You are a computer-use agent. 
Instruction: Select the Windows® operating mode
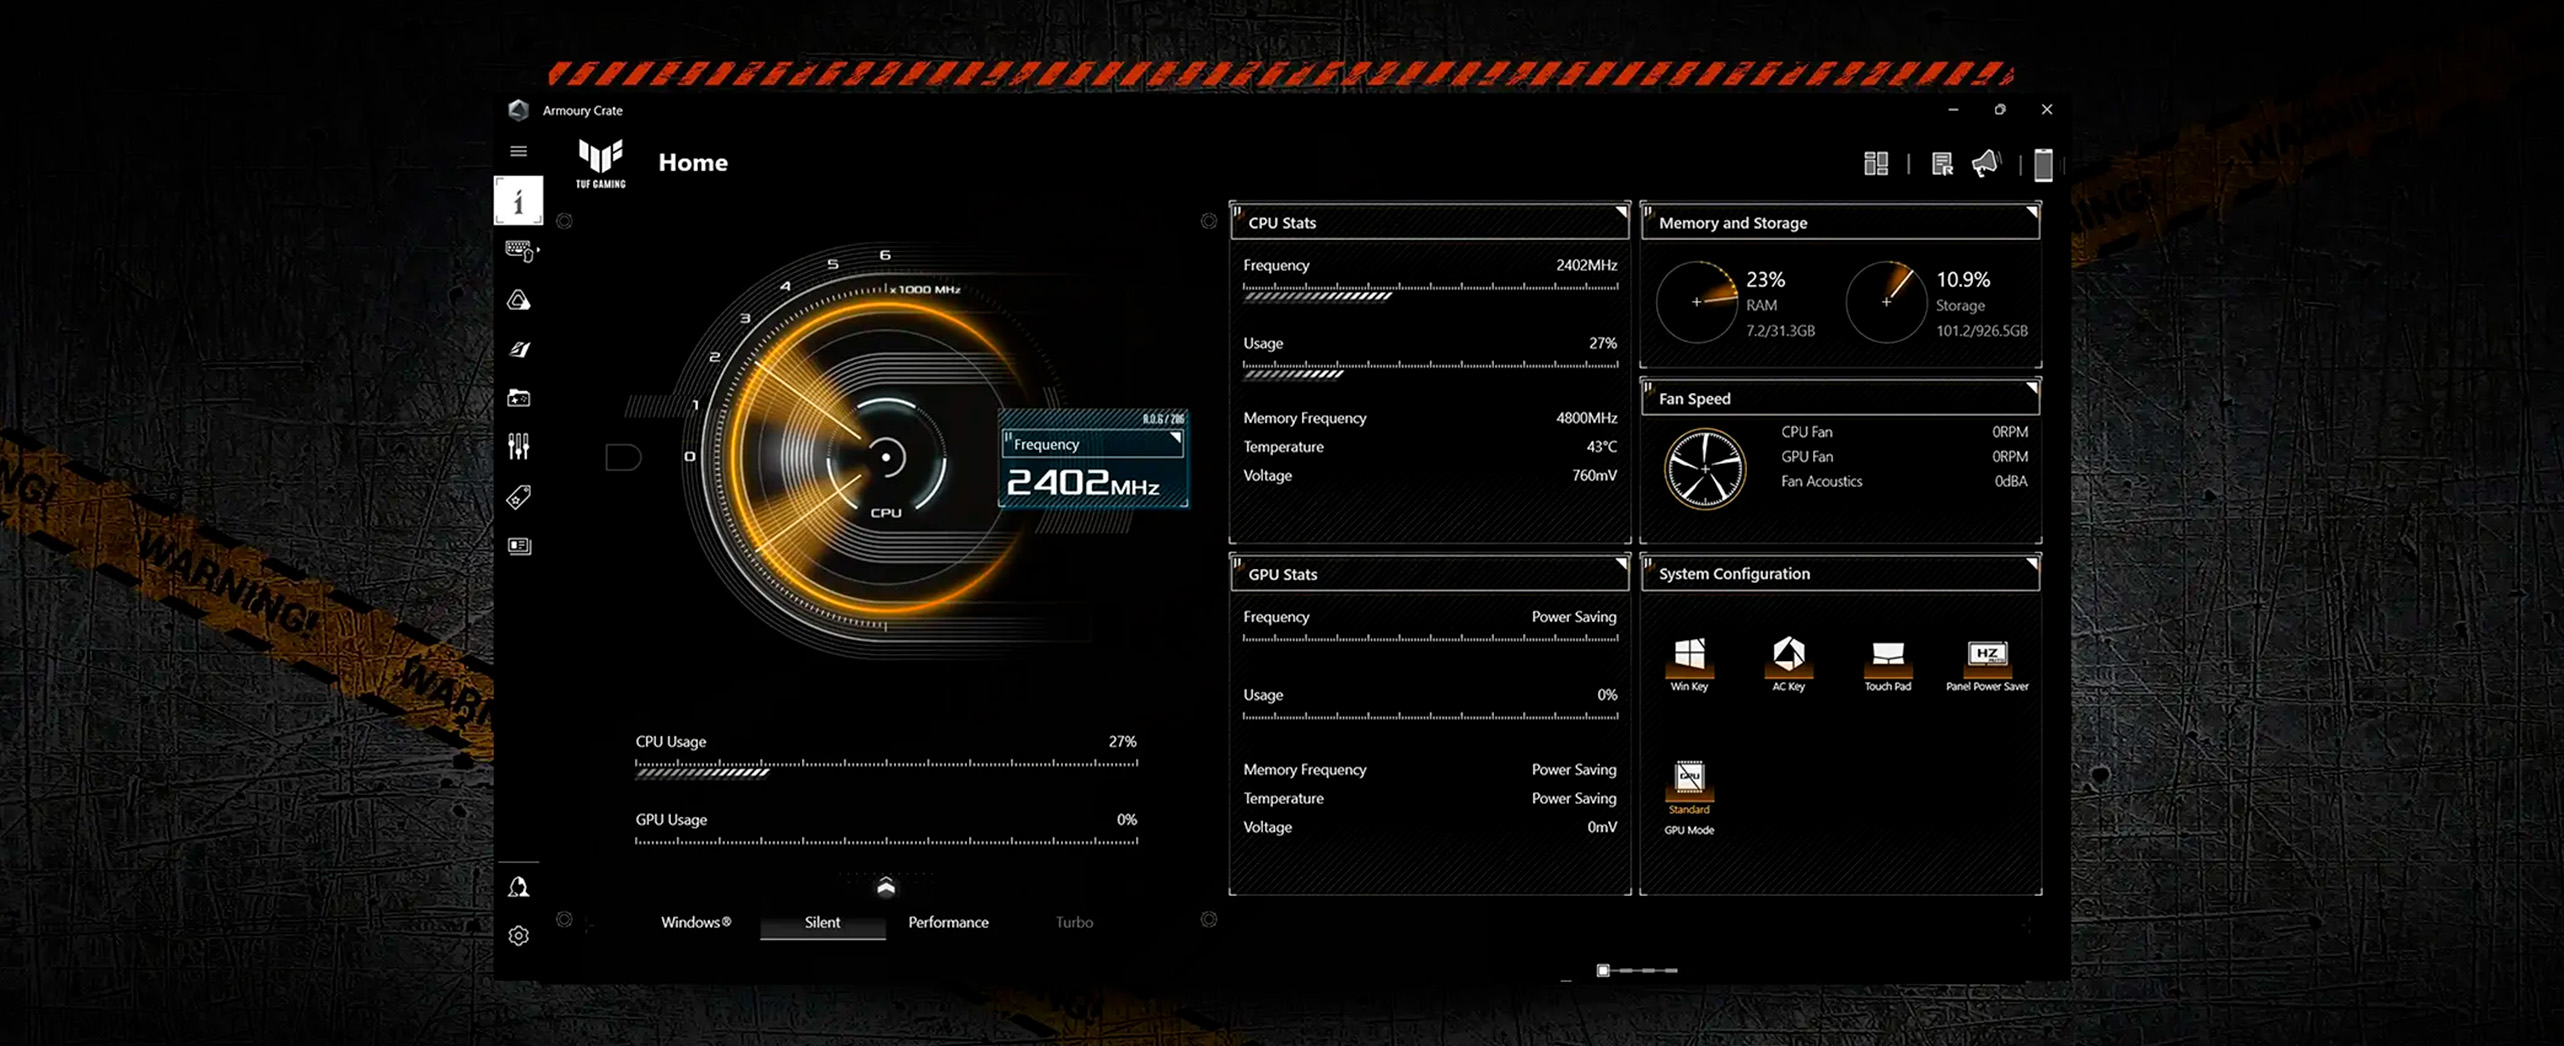(x=696, y=922)
